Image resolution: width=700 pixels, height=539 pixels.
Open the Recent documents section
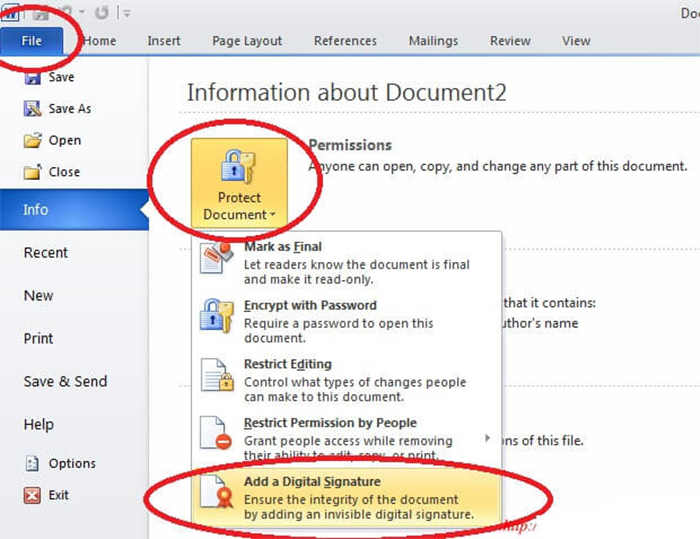coord(46,253)
